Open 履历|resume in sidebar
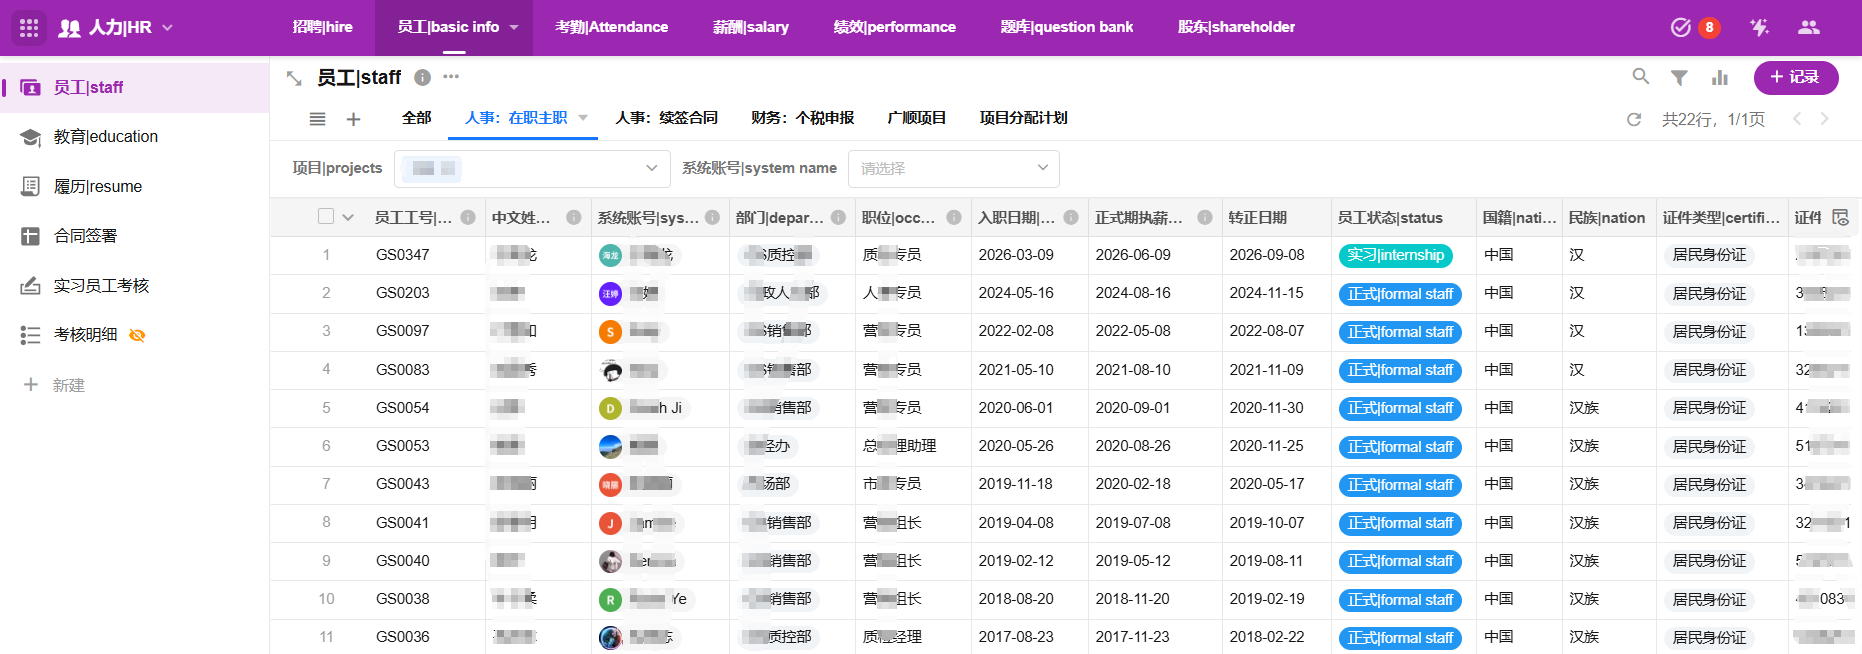This screenshot has width=1862, height=654. [x=135, y=186]
